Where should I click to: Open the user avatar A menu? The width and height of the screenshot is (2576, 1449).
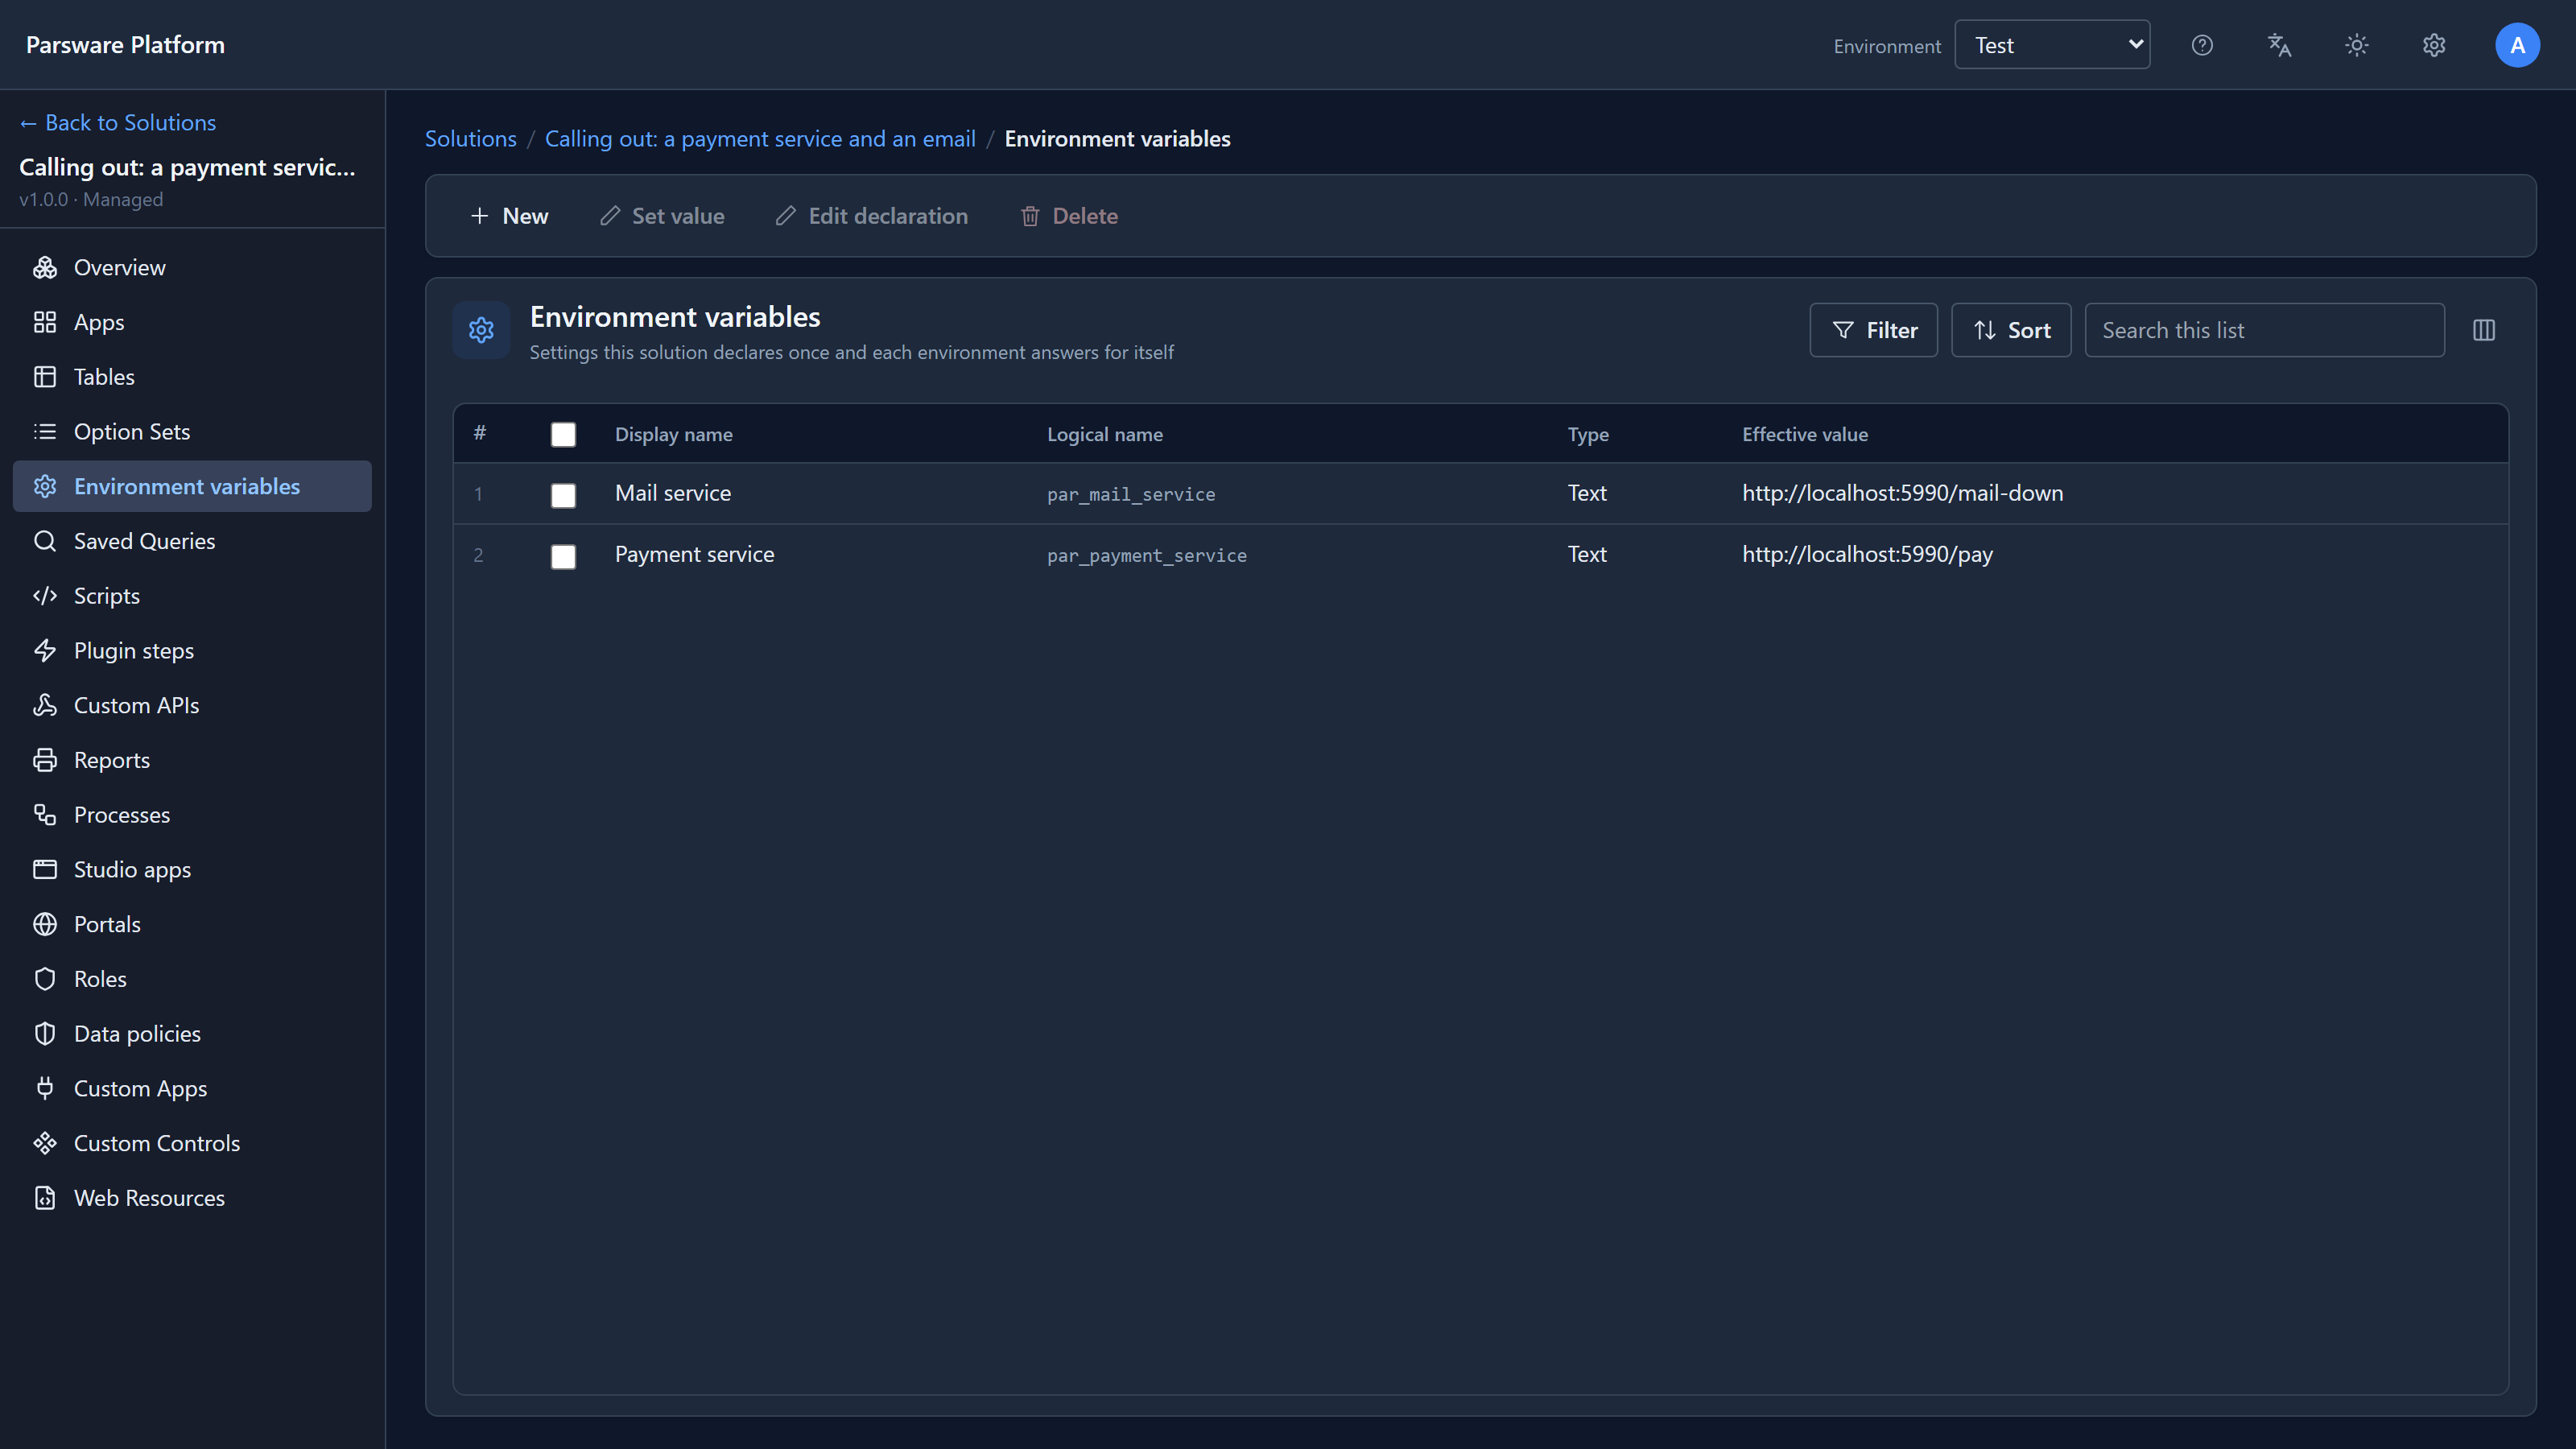click(x=2517, y=45)
